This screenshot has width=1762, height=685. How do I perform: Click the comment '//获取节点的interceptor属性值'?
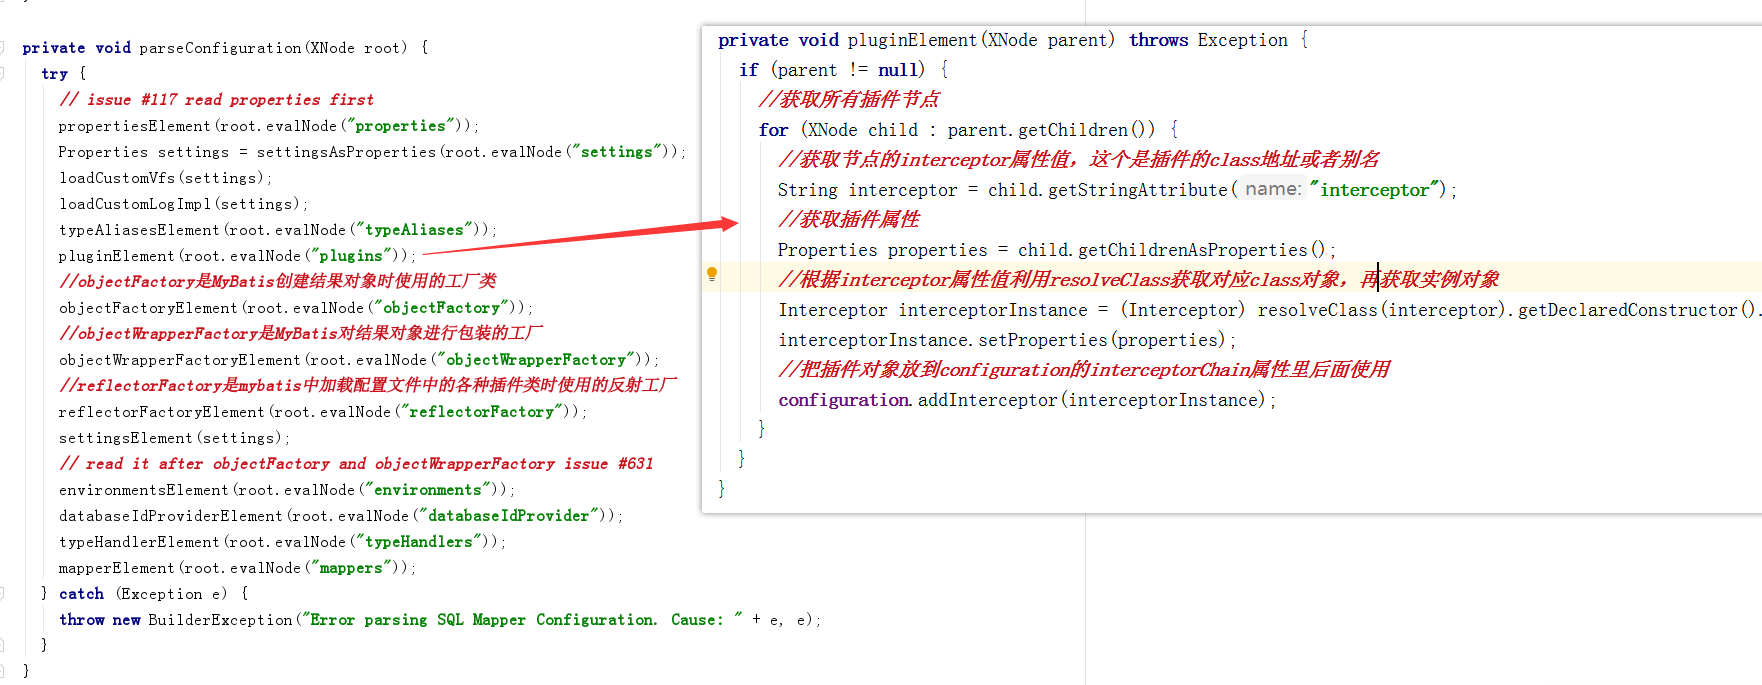tap(1079, 159)
